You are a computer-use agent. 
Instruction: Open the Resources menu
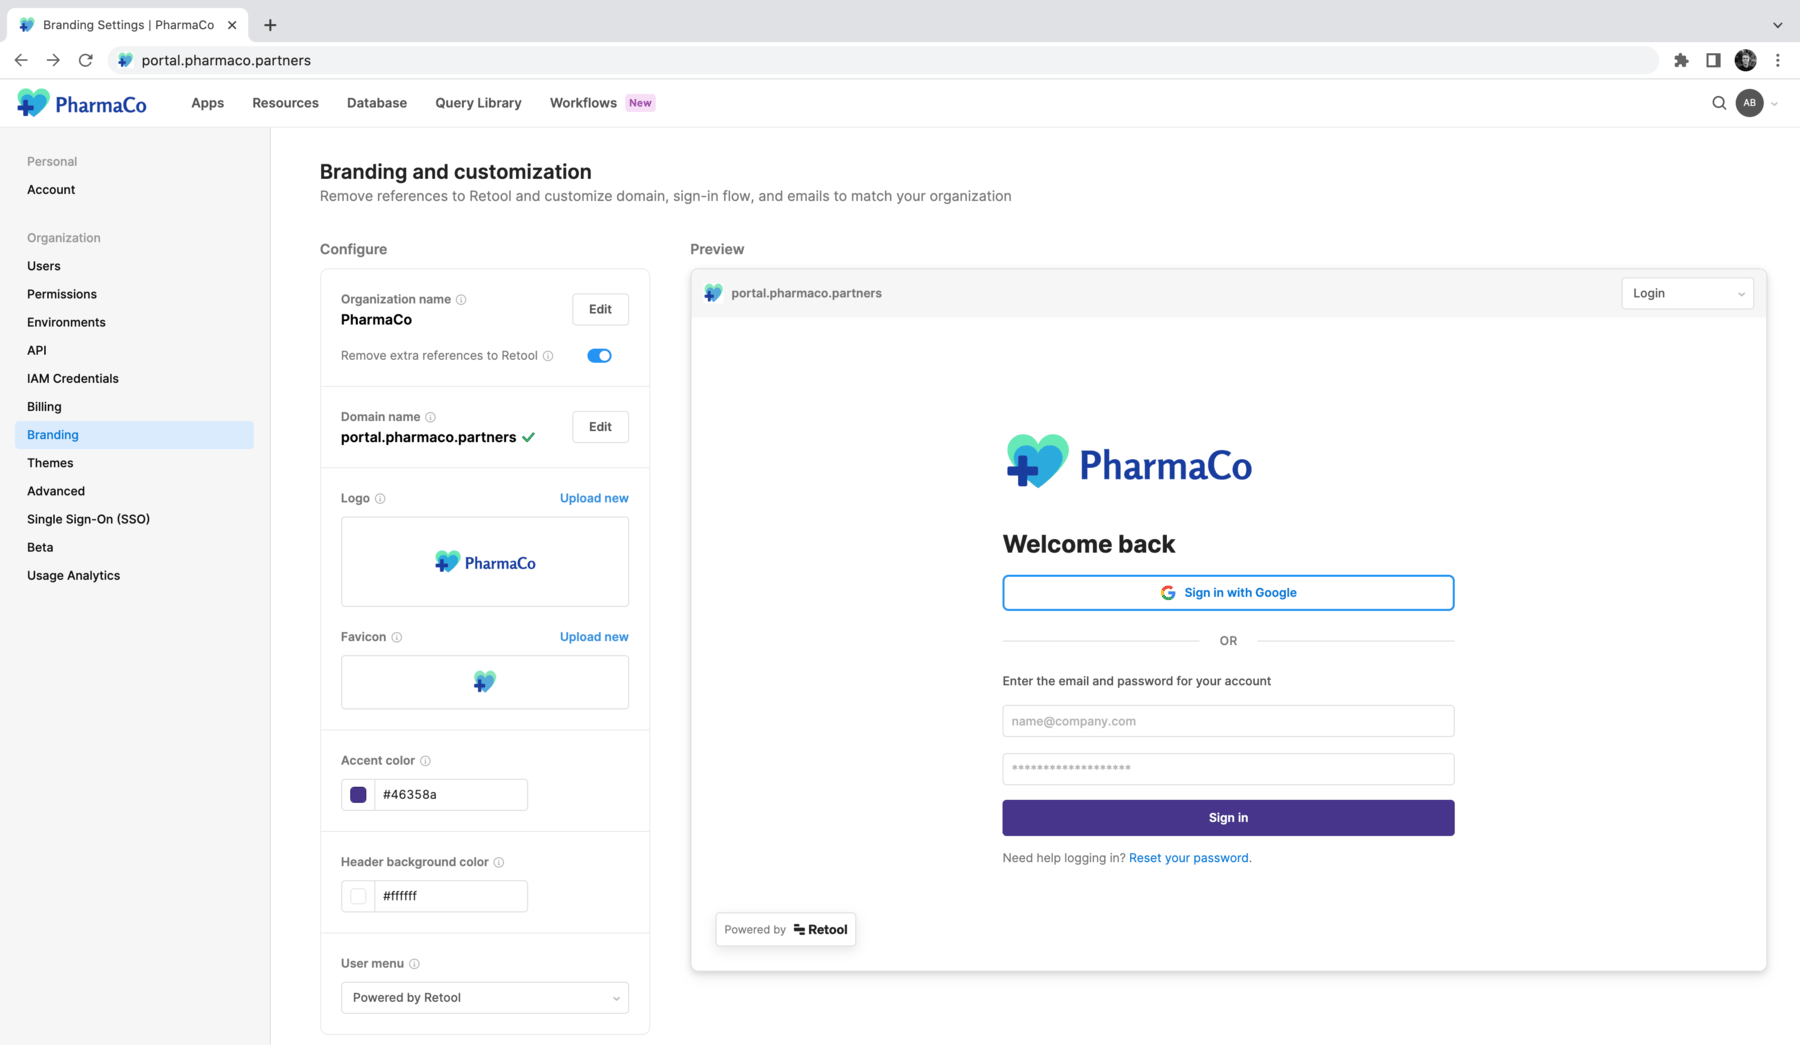pyautogui.click(x=285, y=103)
